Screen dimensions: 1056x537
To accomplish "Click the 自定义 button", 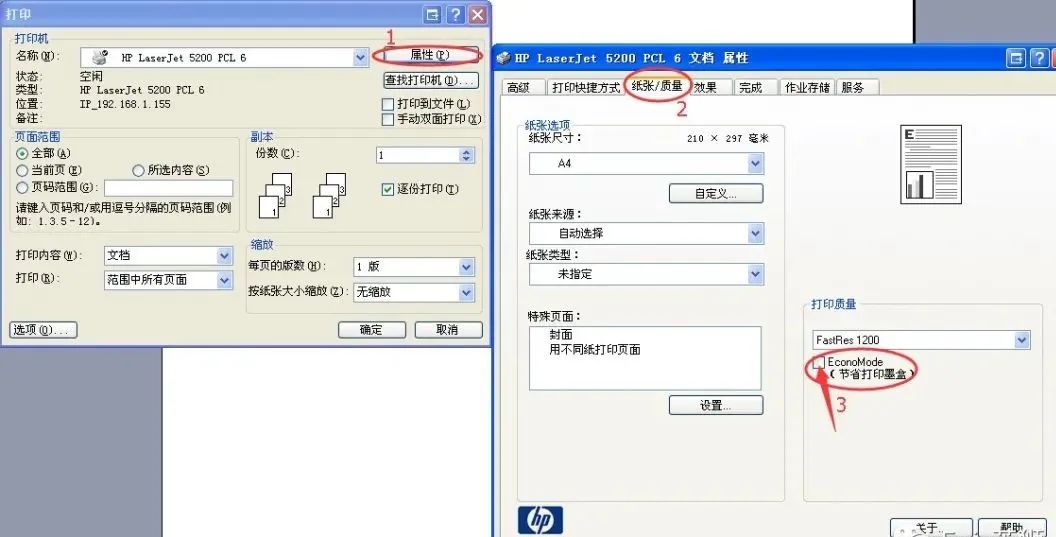I will (x=716, y=193).
